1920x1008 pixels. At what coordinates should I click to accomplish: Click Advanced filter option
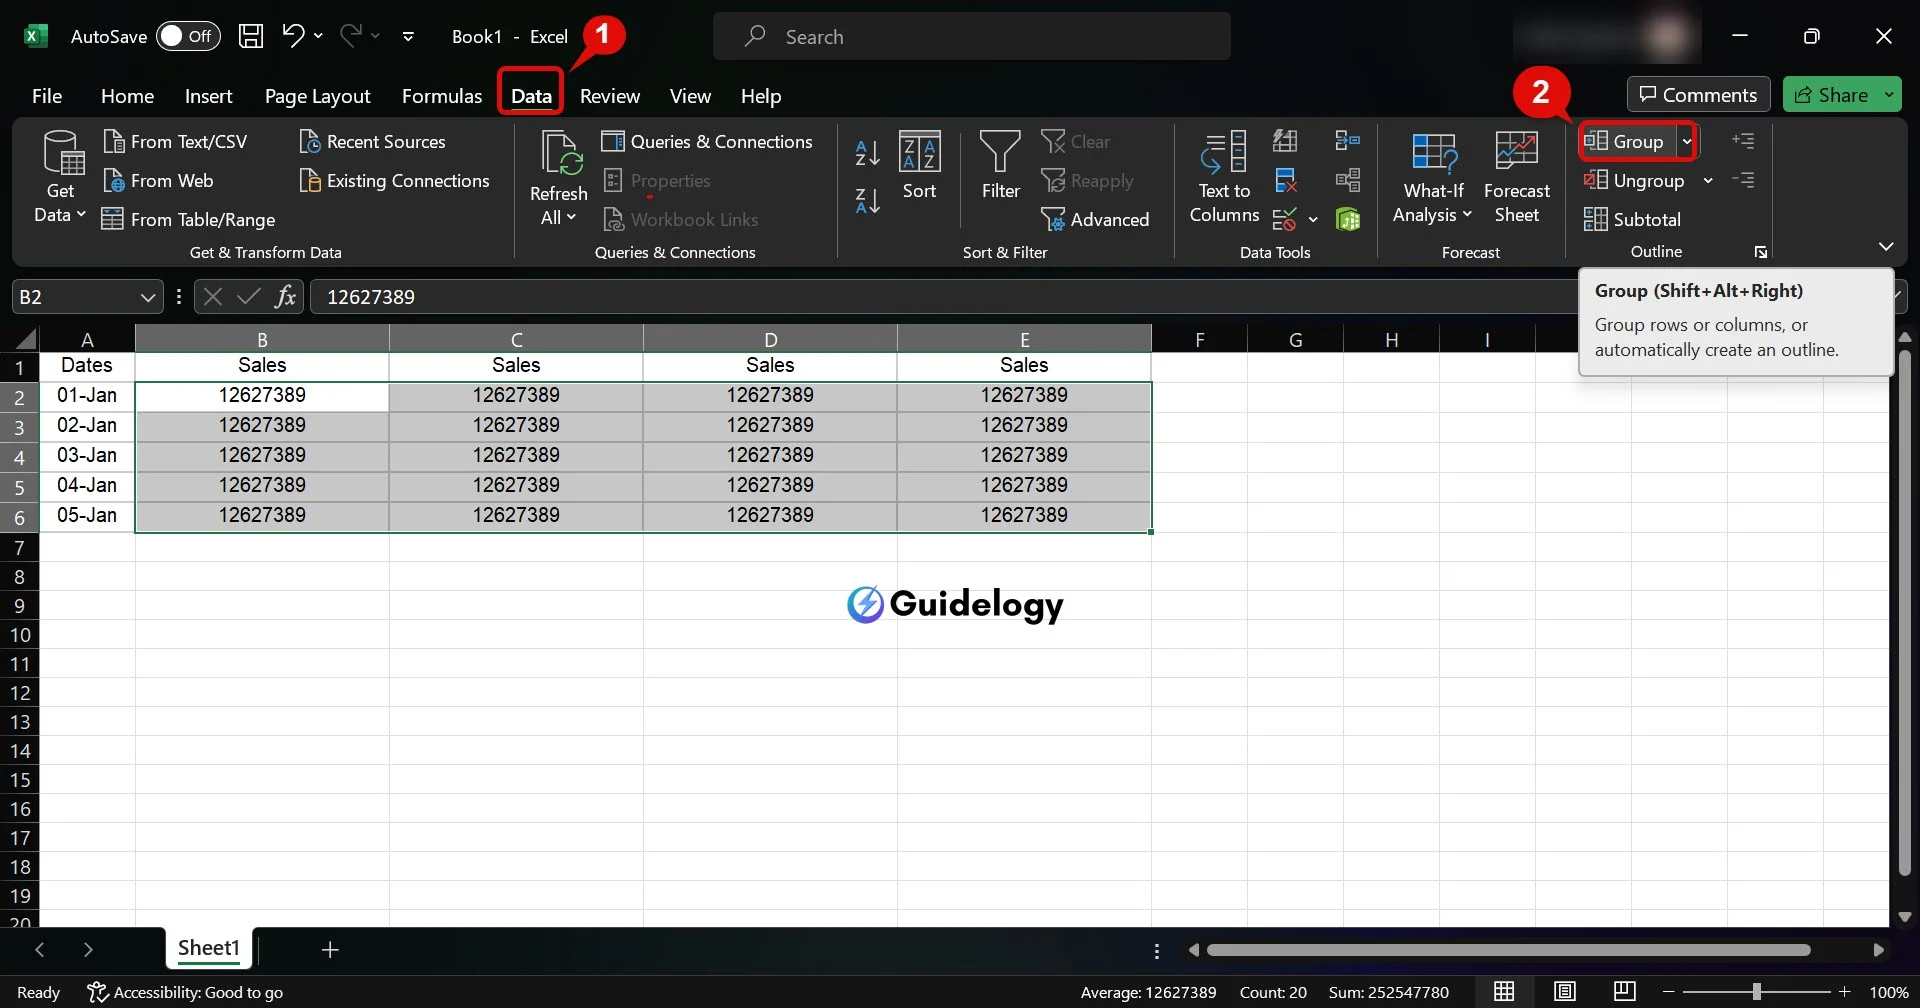tap(1096, 220)
